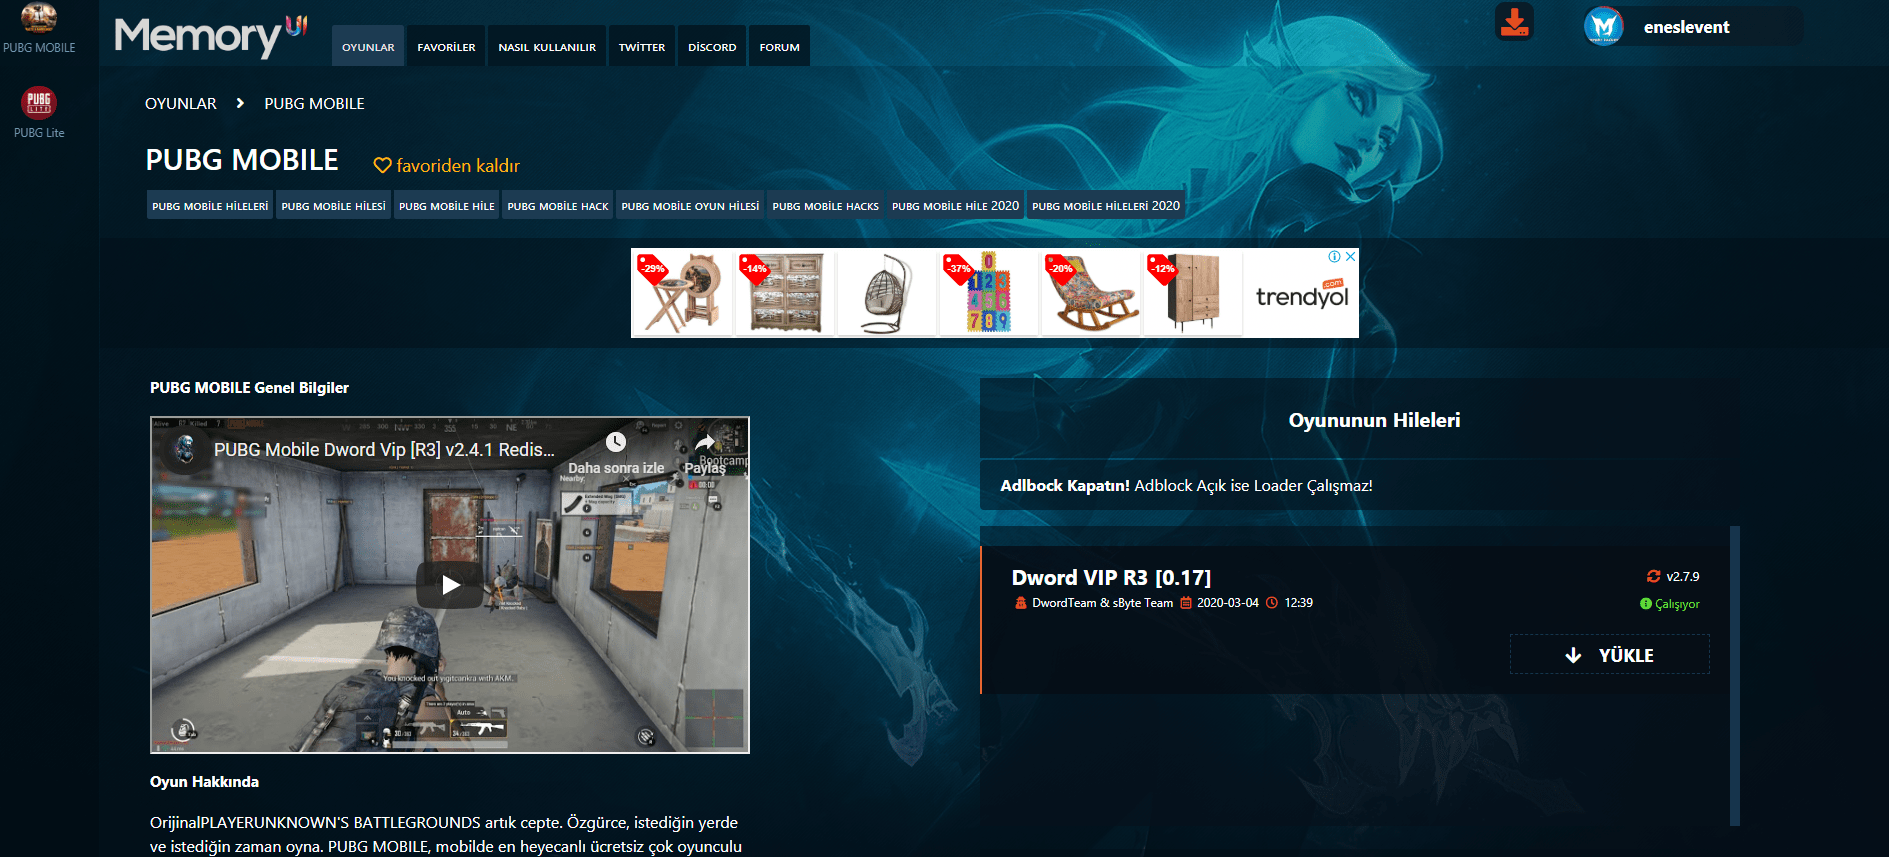This screenshot has height=857, width=1889.
Task: Close the Trendyol ad banner
Action: [1350, 257]
